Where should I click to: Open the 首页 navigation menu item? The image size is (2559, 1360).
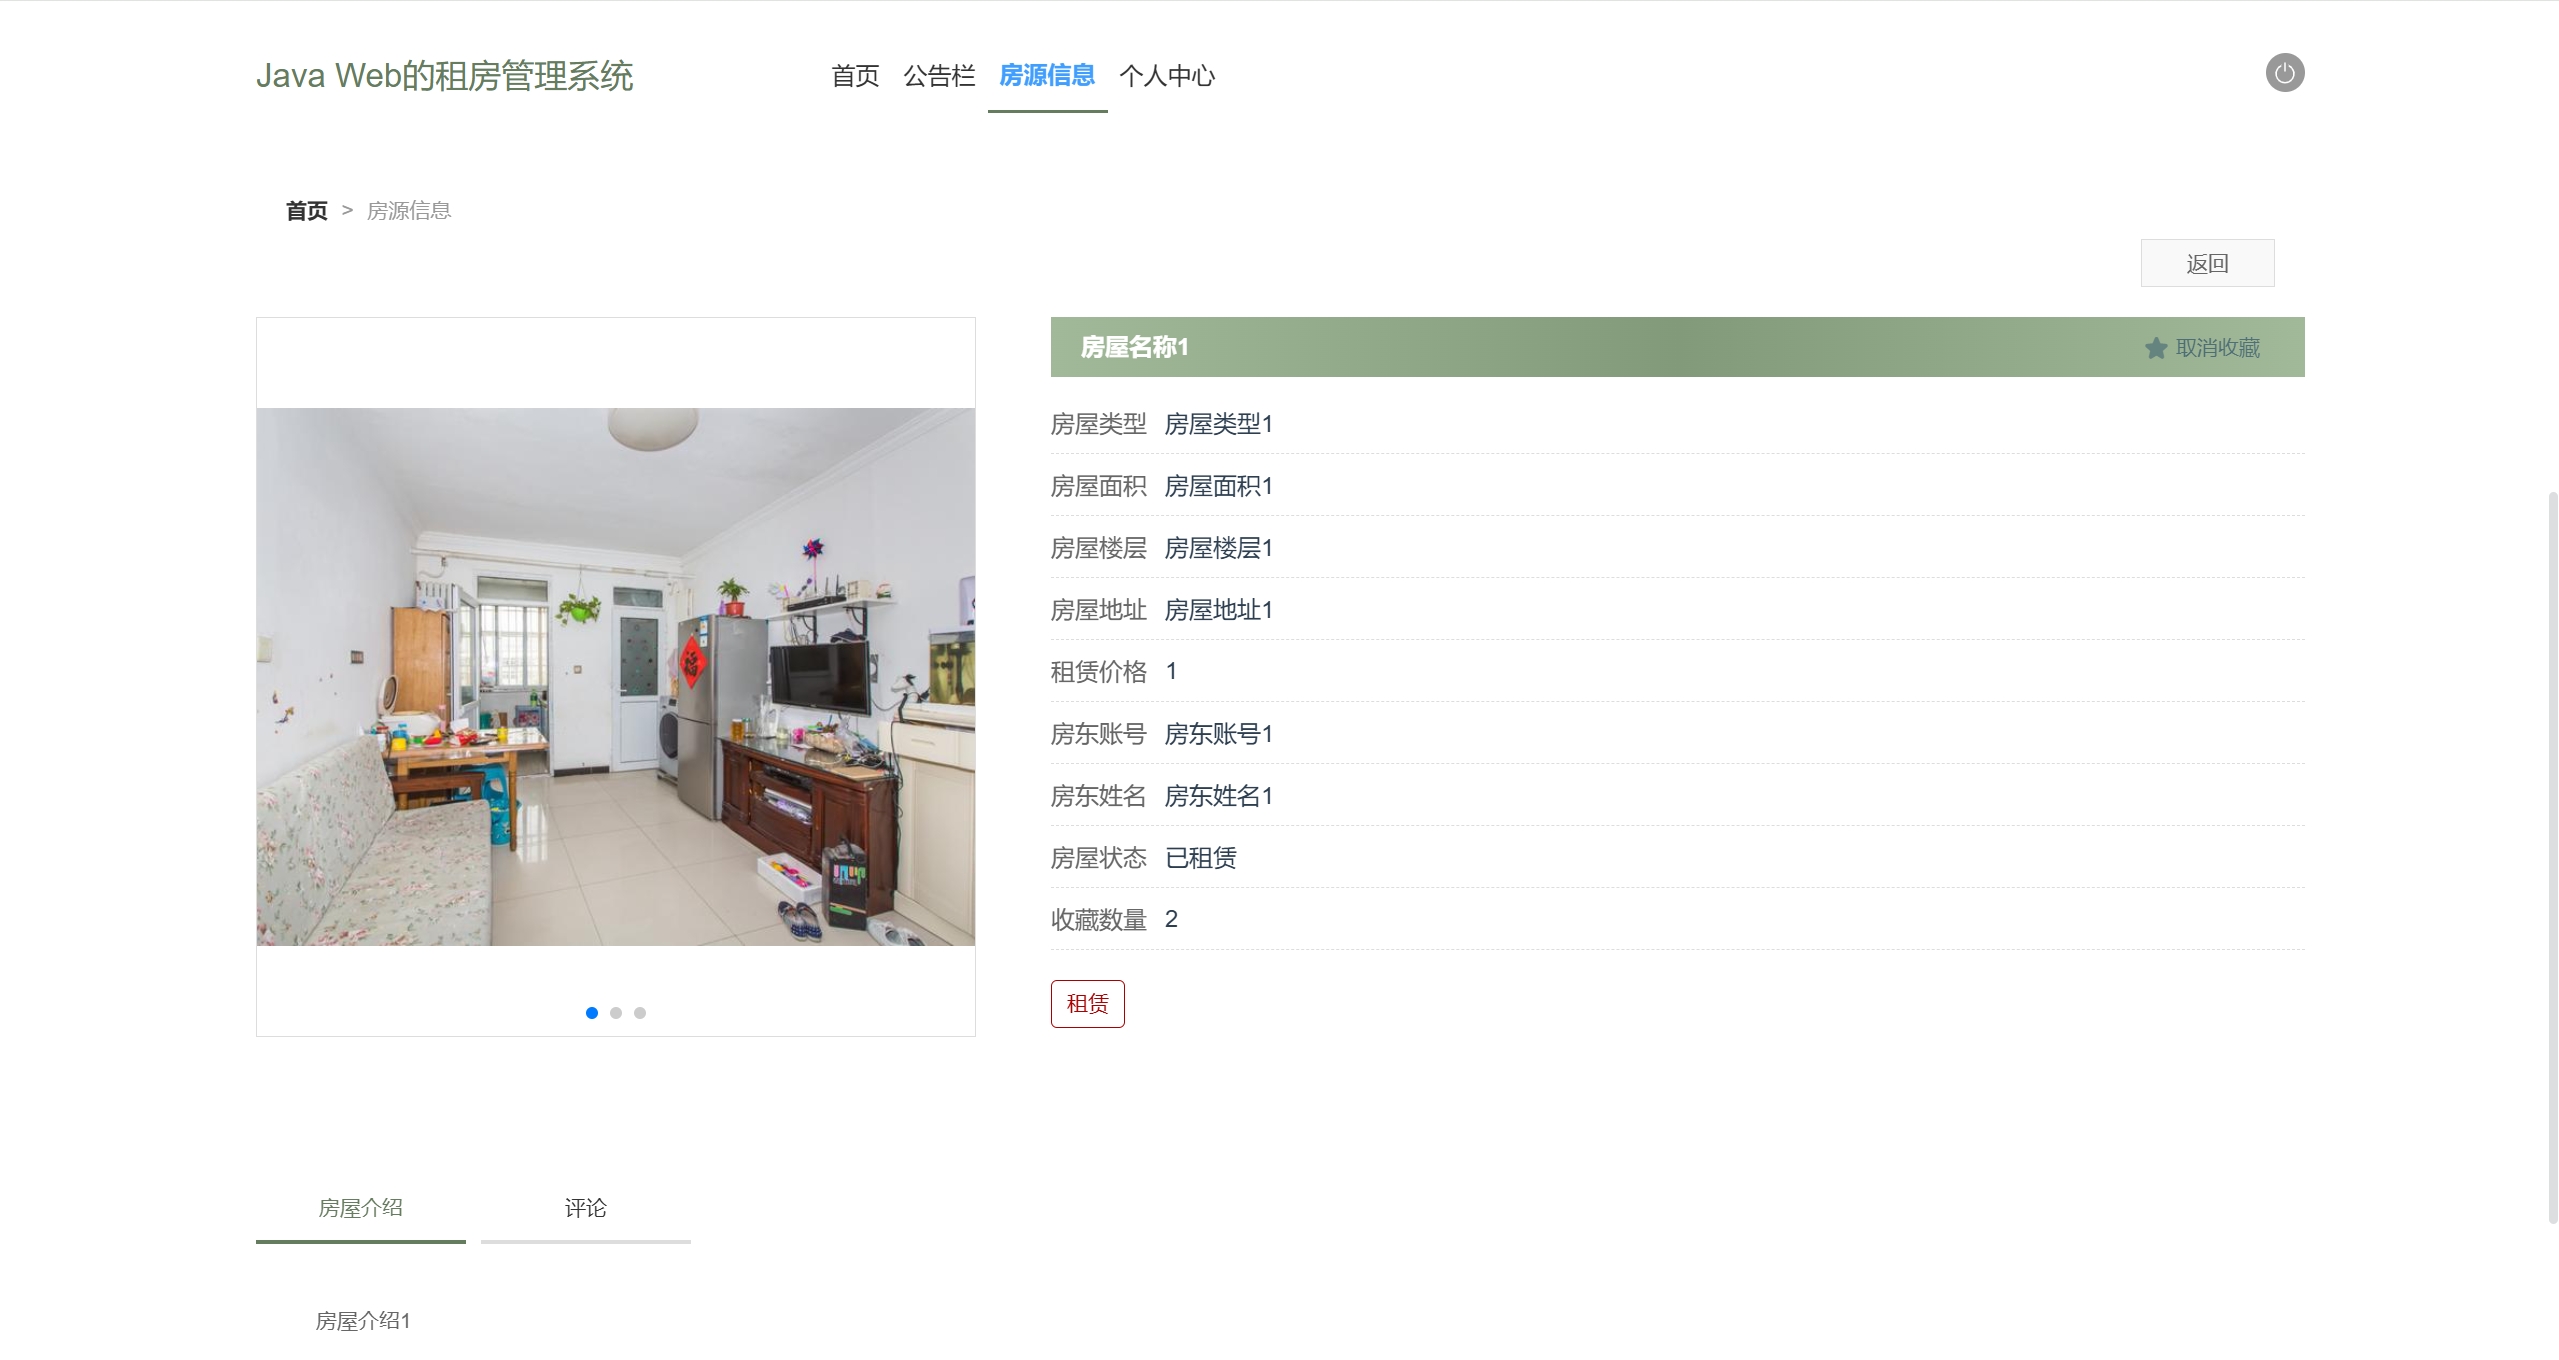coord(855,76)
